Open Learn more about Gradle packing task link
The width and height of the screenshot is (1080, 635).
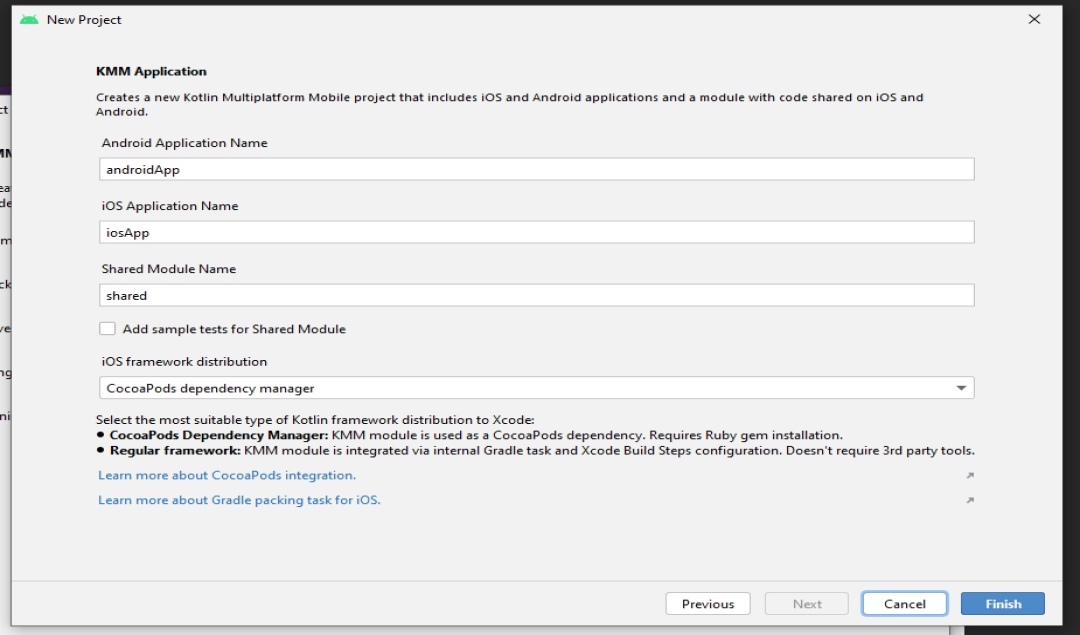pyautogui.click(x=239, y=500)
